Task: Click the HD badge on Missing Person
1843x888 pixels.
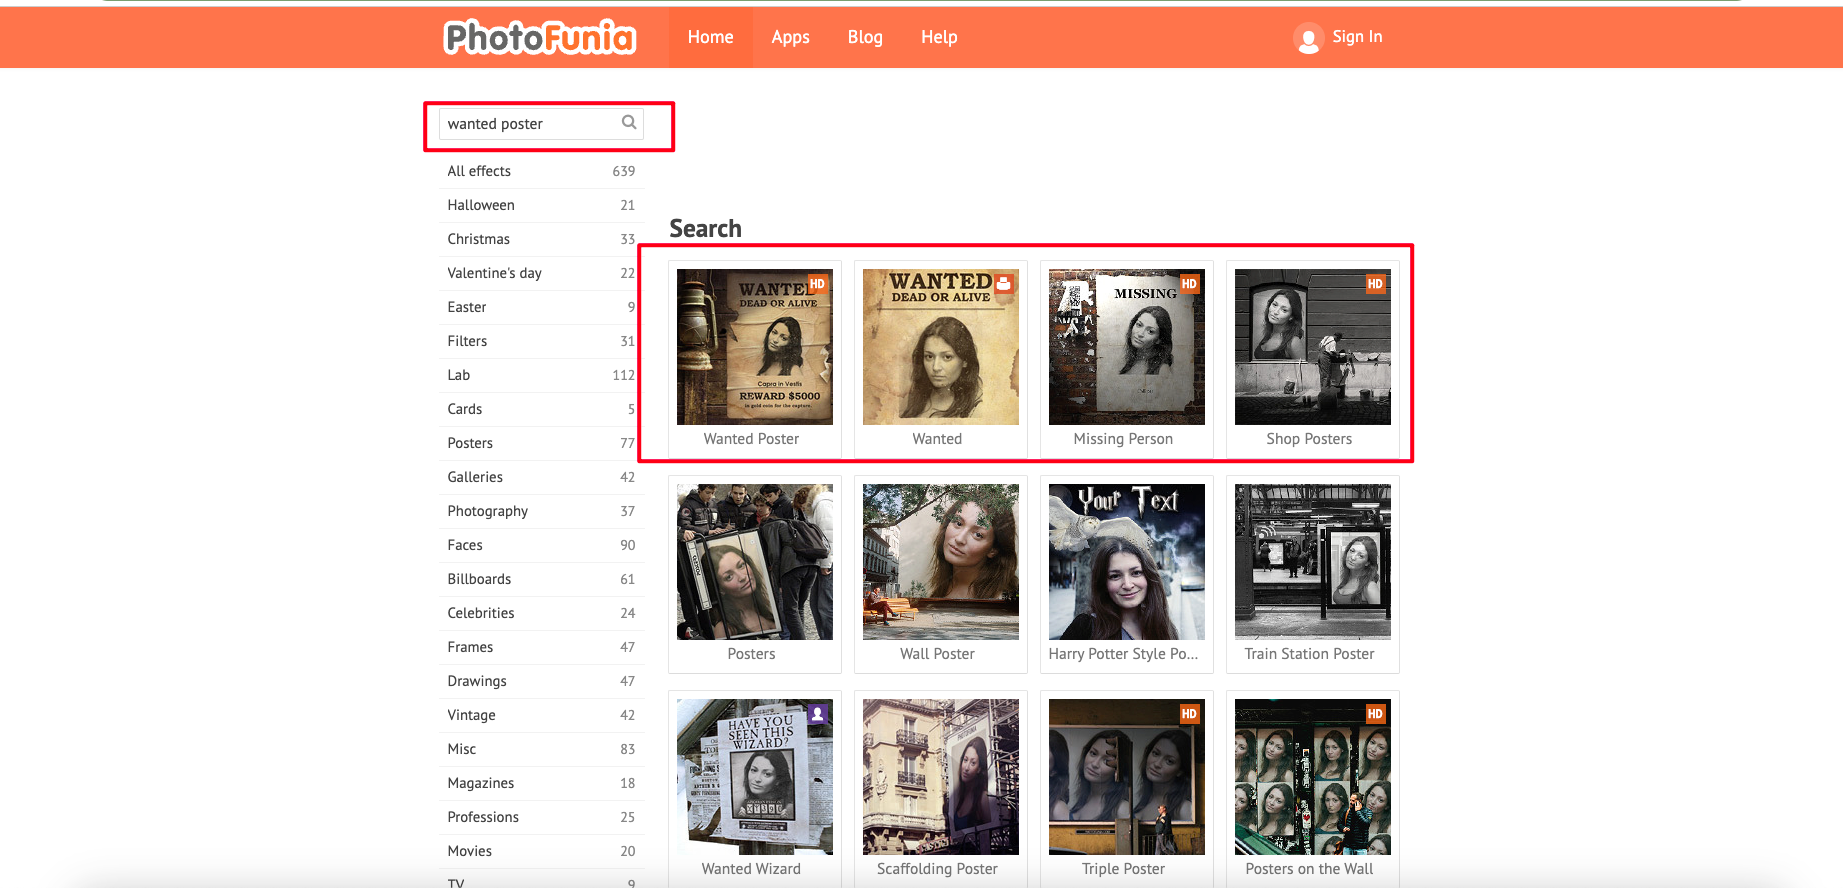Action: tap(1189, 284)
